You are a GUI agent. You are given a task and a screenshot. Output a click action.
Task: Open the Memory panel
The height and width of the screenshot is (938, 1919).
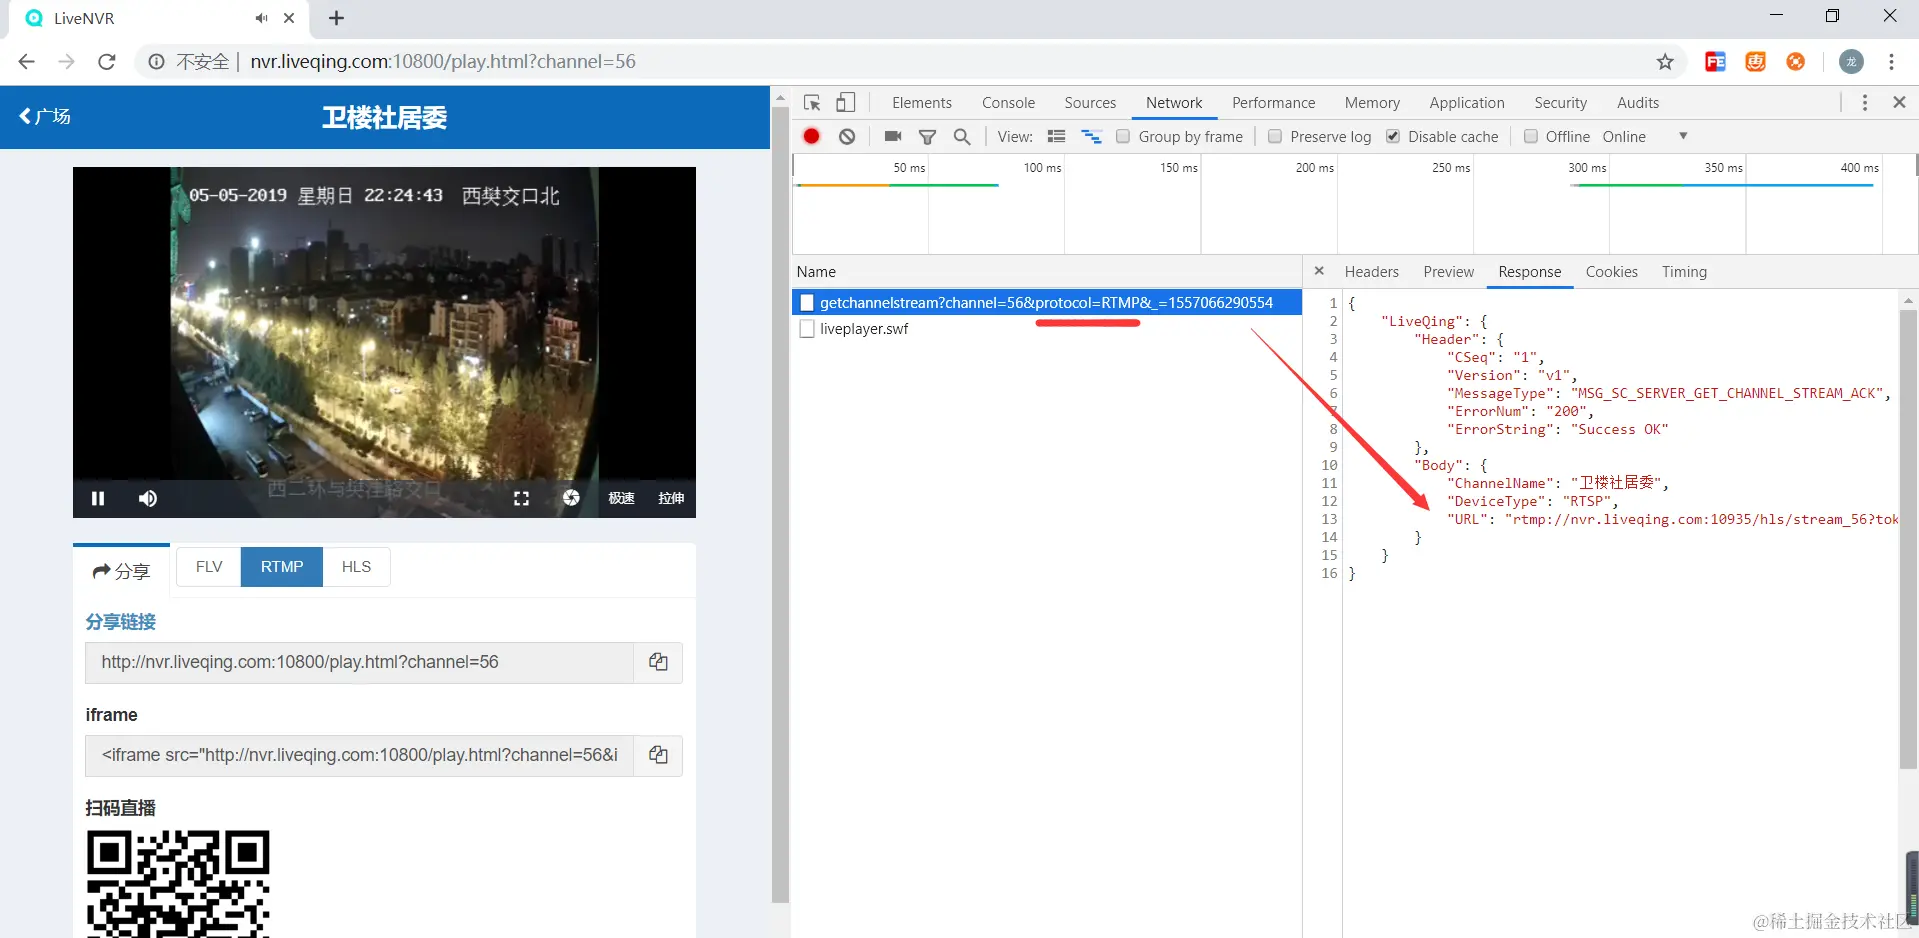click(x=1372, y=103)
